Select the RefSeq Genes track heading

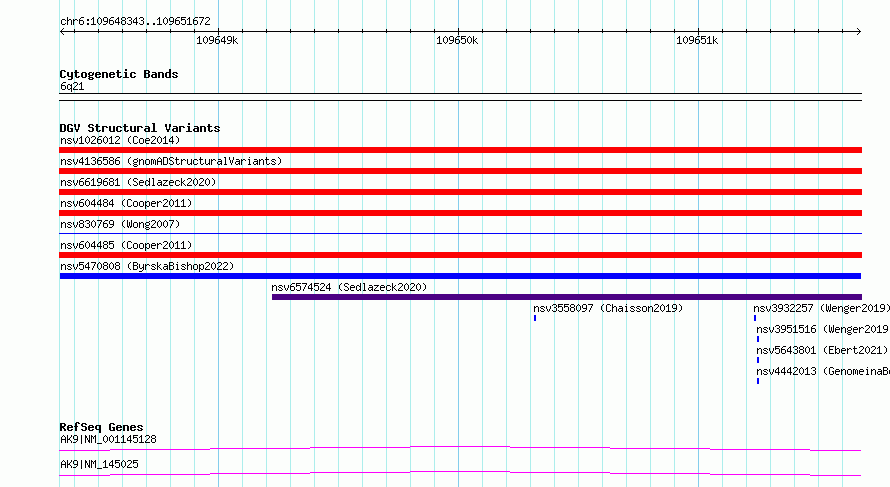101,427
